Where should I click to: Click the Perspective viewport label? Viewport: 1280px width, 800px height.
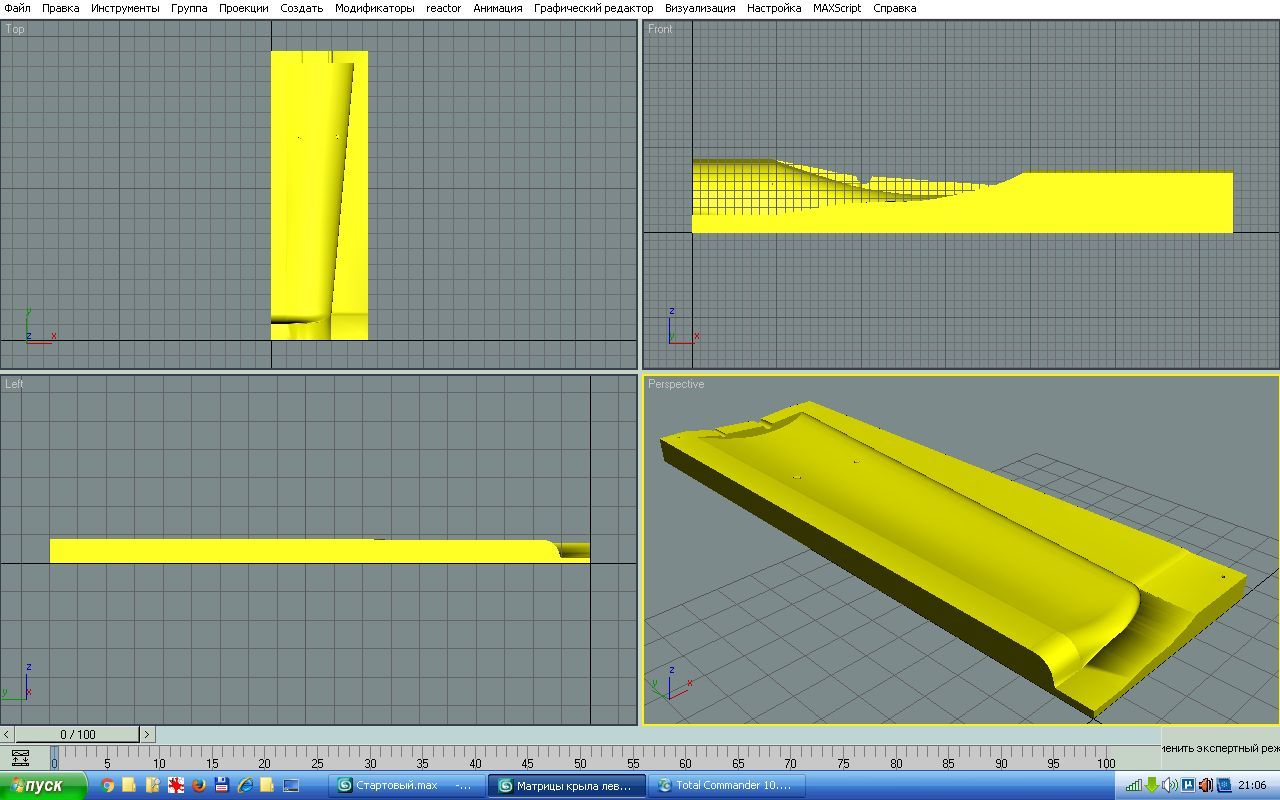pos(676,384)
